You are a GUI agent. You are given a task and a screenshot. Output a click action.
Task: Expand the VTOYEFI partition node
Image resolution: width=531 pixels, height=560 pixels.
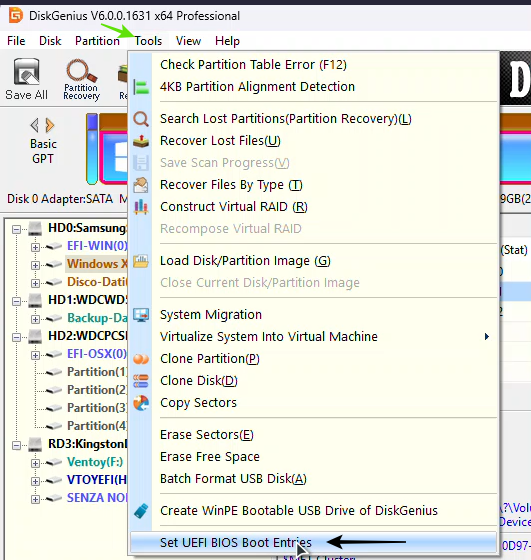[35, 481]
